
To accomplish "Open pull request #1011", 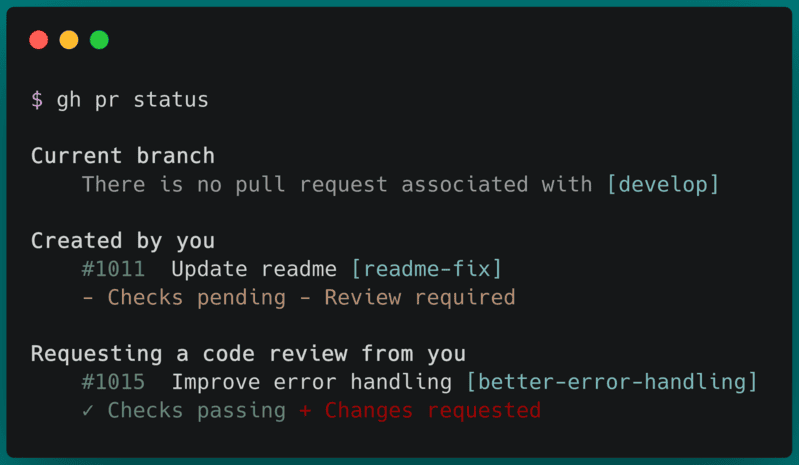I will pos(114,269).
